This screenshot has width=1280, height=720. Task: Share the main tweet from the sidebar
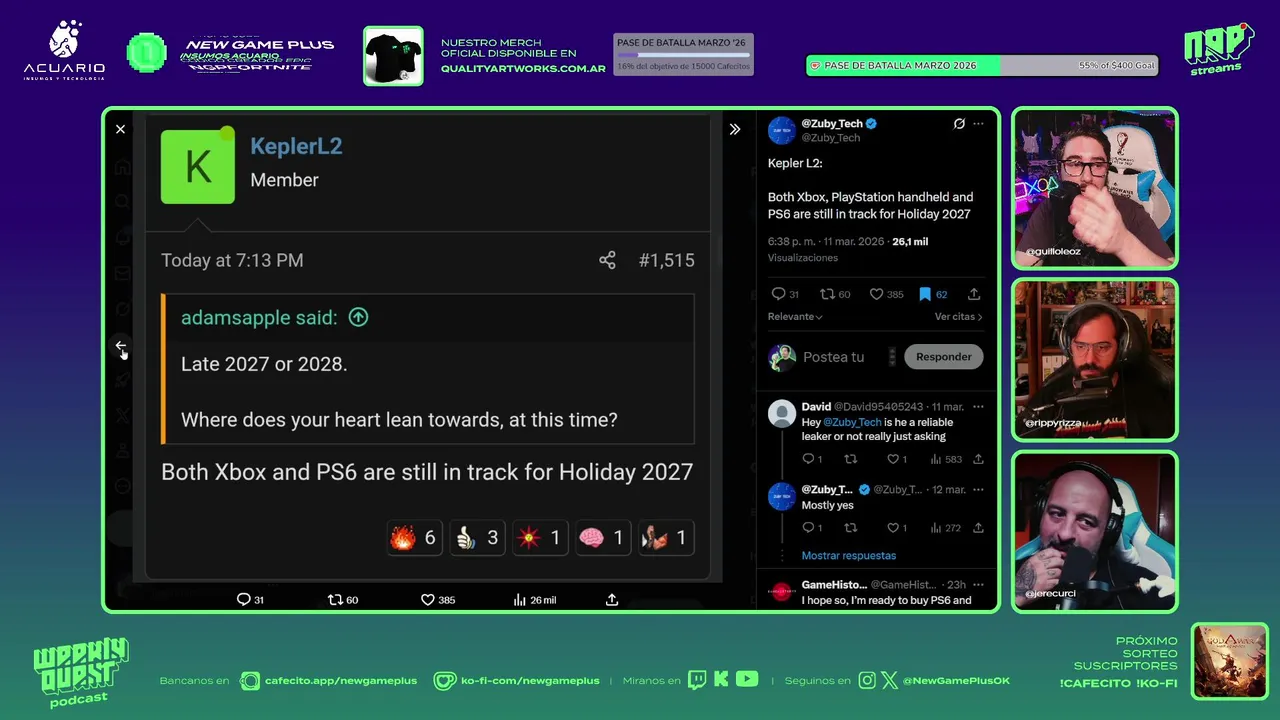tap(974, 294)
